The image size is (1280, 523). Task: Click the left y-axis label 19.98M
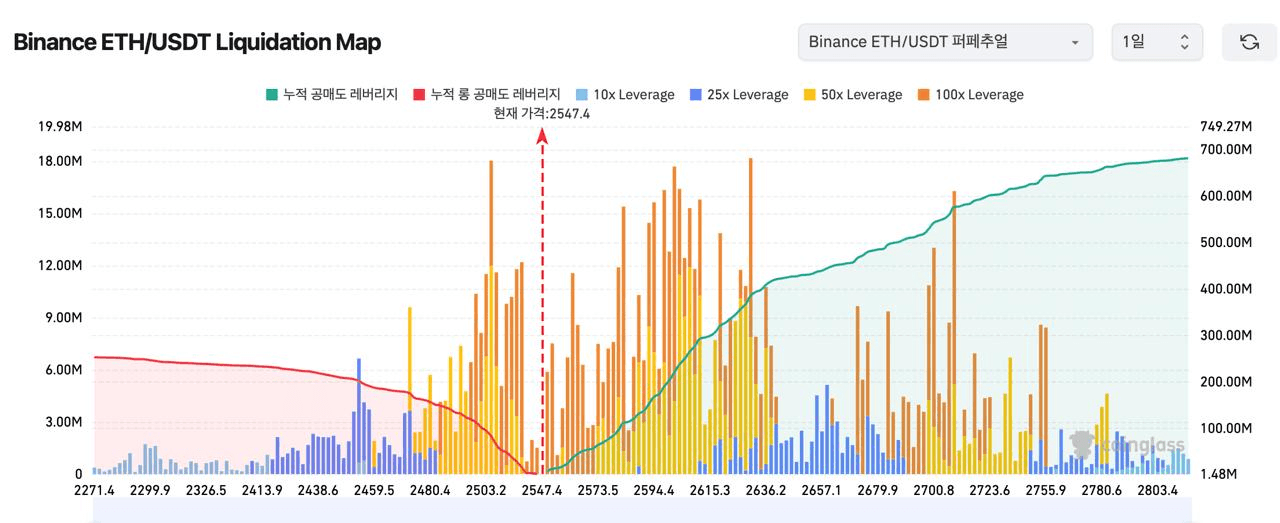coord(60,126)
